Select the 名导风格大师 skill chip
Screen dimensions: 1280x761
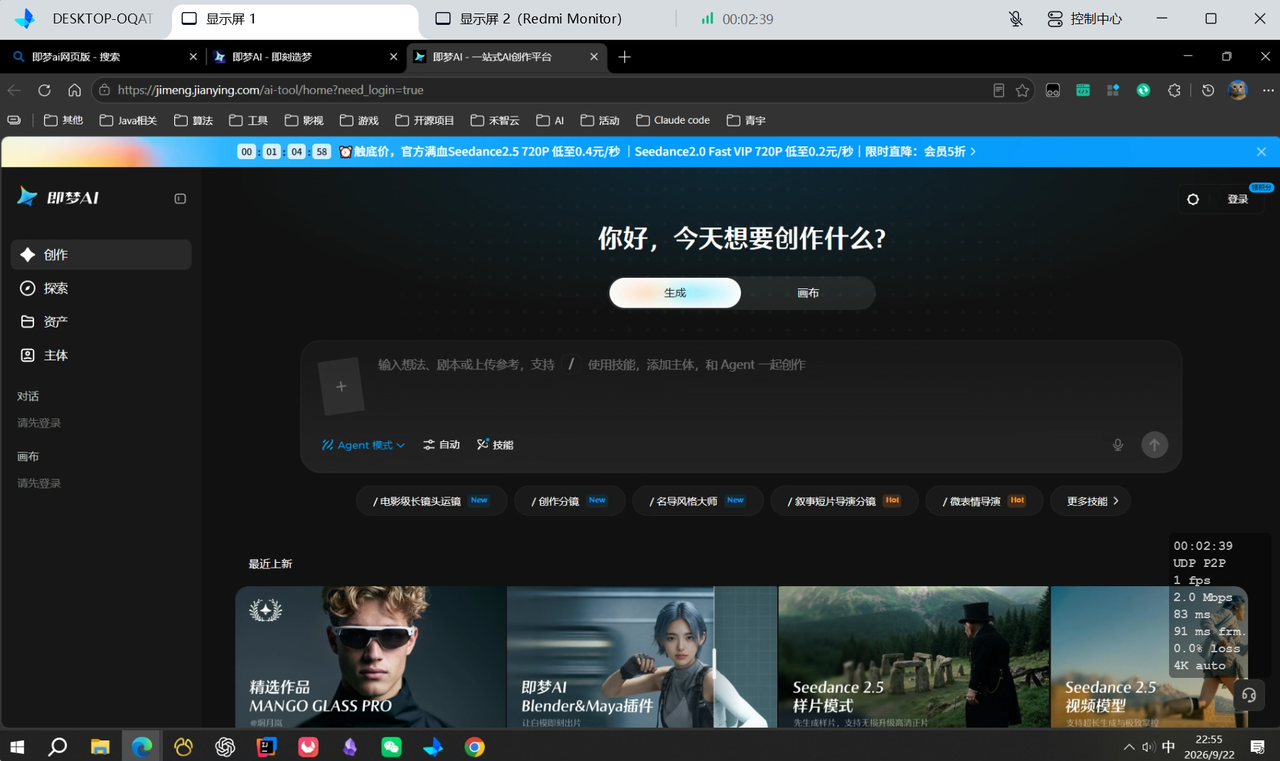coord(698,501)
